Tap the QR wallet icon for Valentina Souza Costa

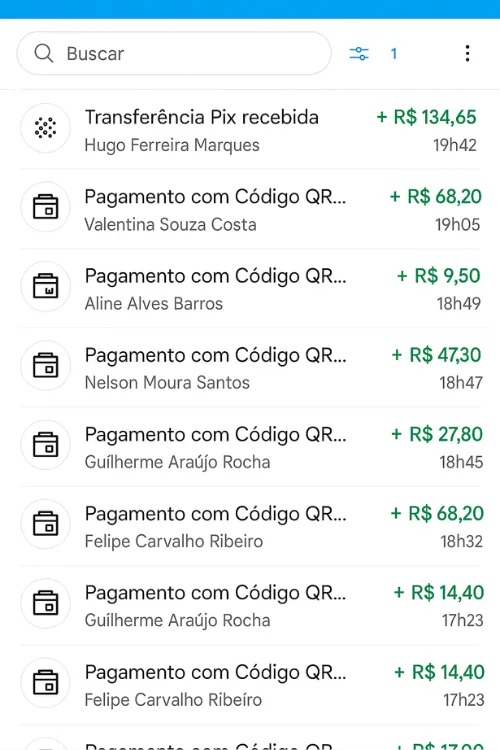[x=45, y=207]
